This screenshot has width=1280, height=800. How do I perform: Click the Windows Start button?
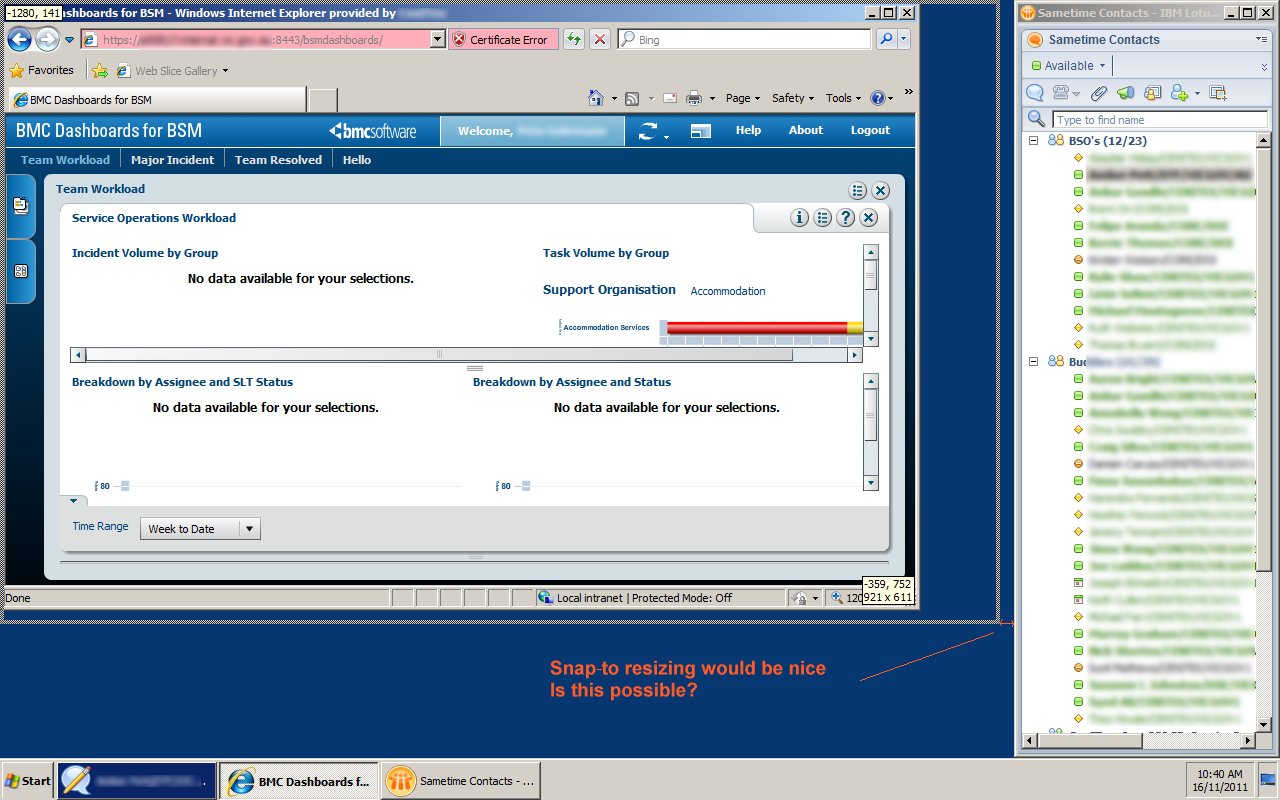coord(28,781)
